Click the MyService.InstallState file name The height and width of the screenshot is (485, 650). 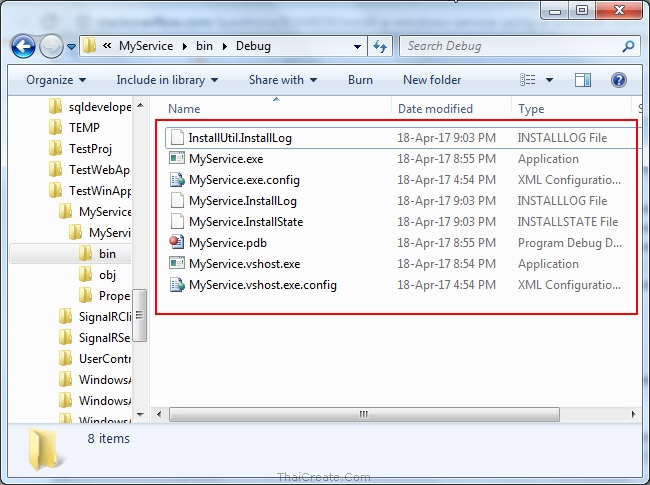[246, 222]
